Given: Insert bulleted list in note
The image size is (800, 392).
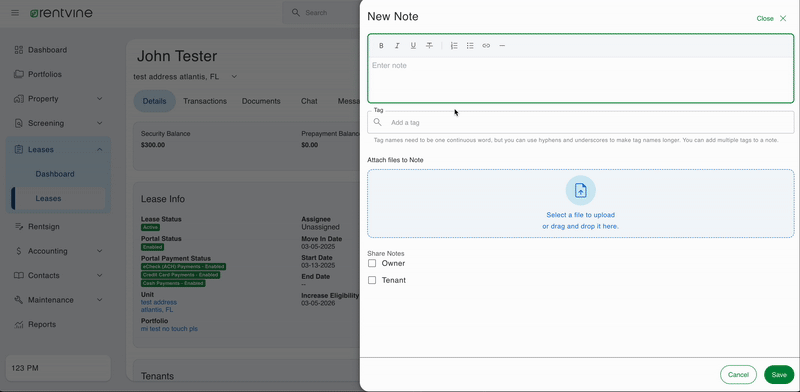Looking at the screenshot, I should 470,46.
